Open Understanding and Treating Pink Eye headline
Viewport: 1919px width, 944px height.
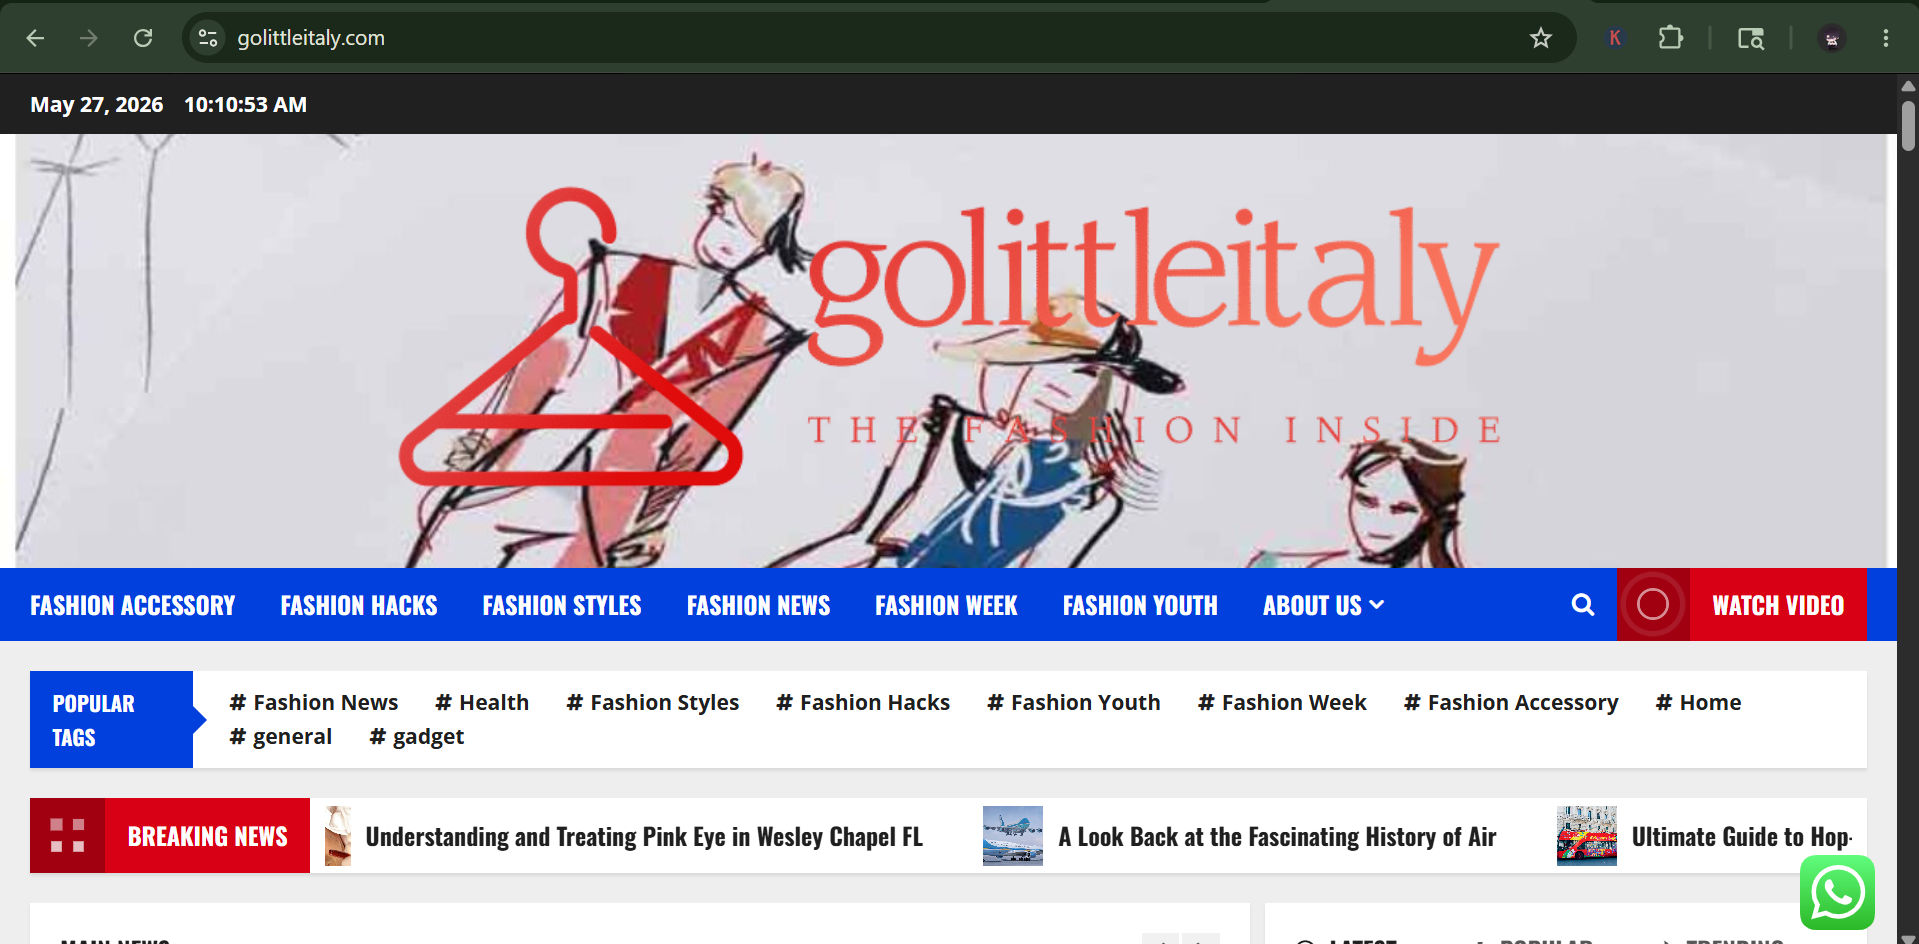pos(644,836)
